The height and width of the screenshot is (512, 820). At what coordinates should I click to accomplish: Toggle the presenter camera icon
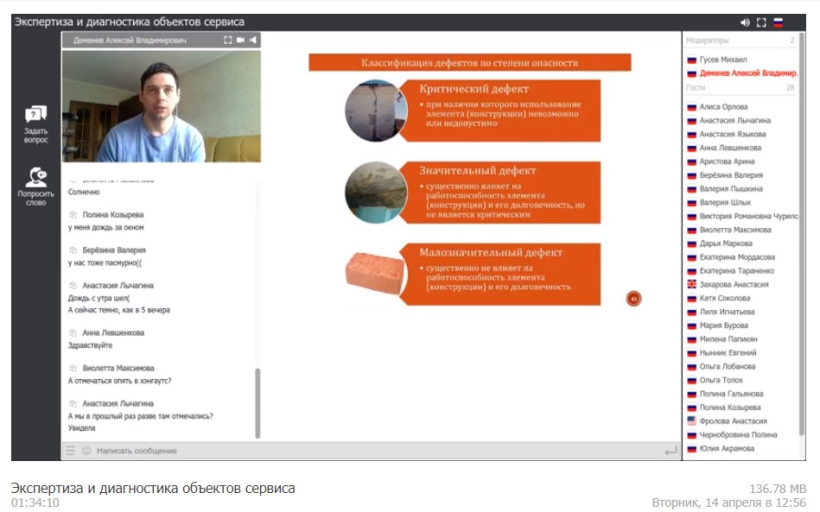(x=241, y=40)
